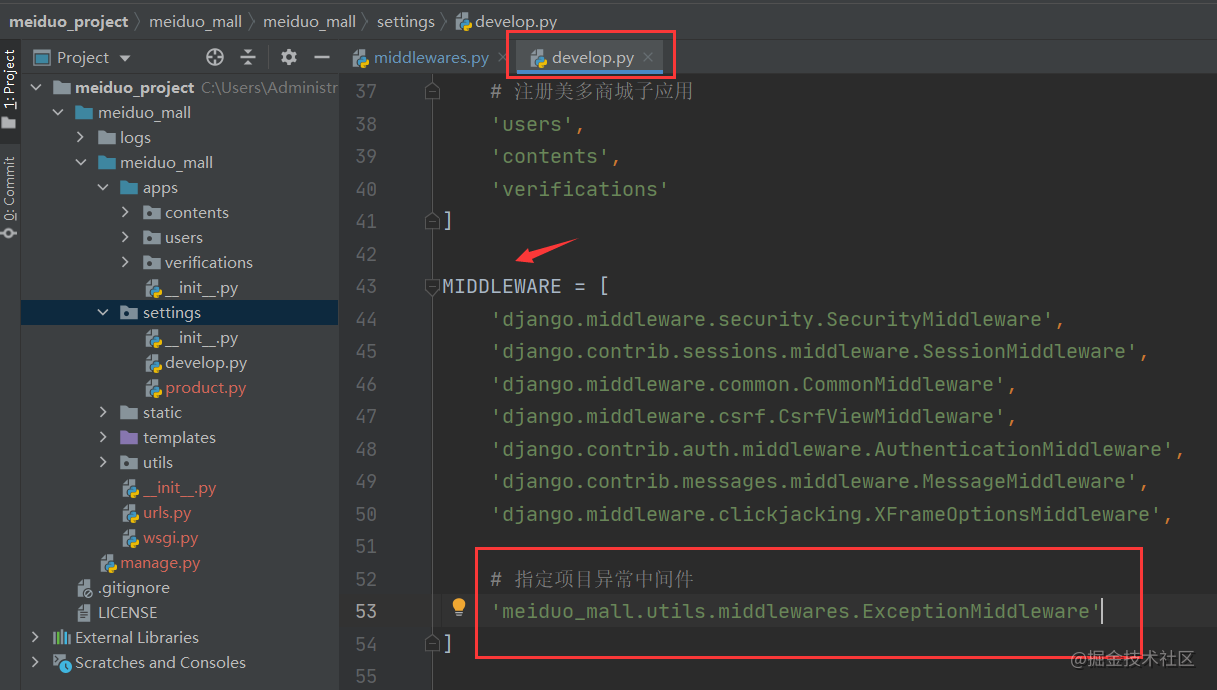Fold the MIDDLEWARE list at line 43
Viewport: 1217px width, 690px height.
[432, 287]
